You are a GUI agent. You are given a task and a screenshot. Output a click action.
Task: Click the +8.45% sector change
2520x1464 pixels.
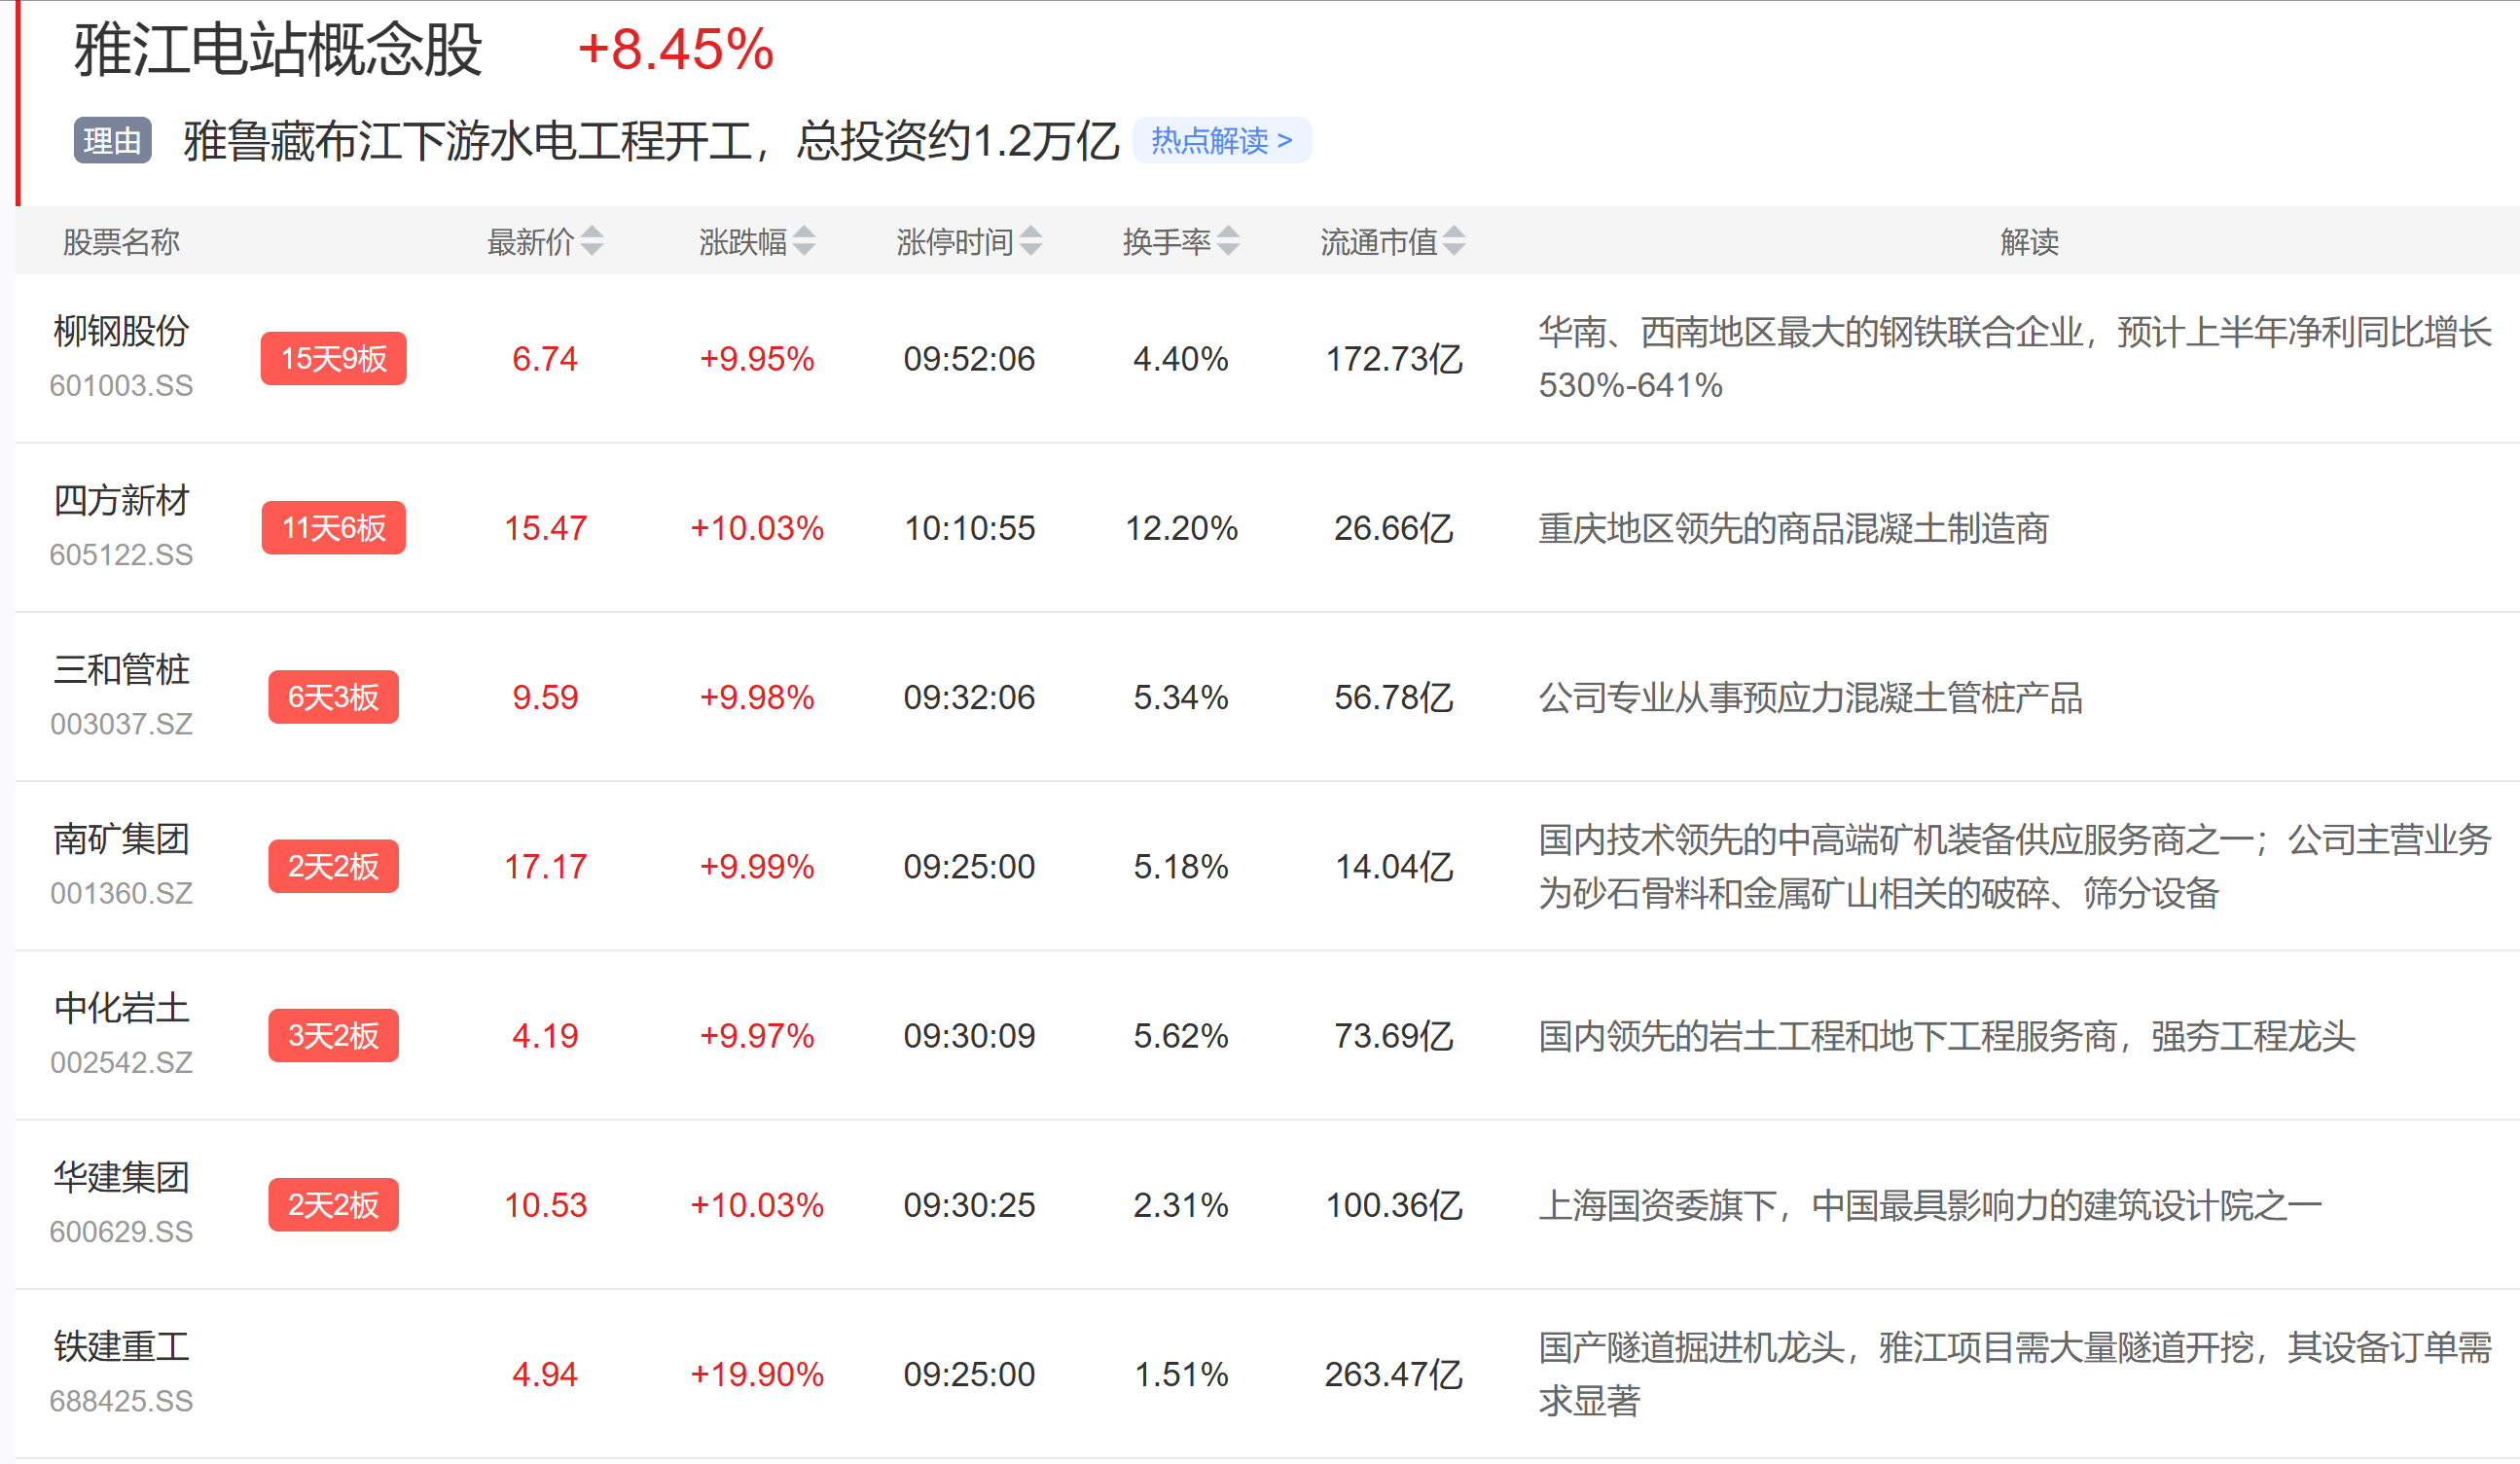676,49
